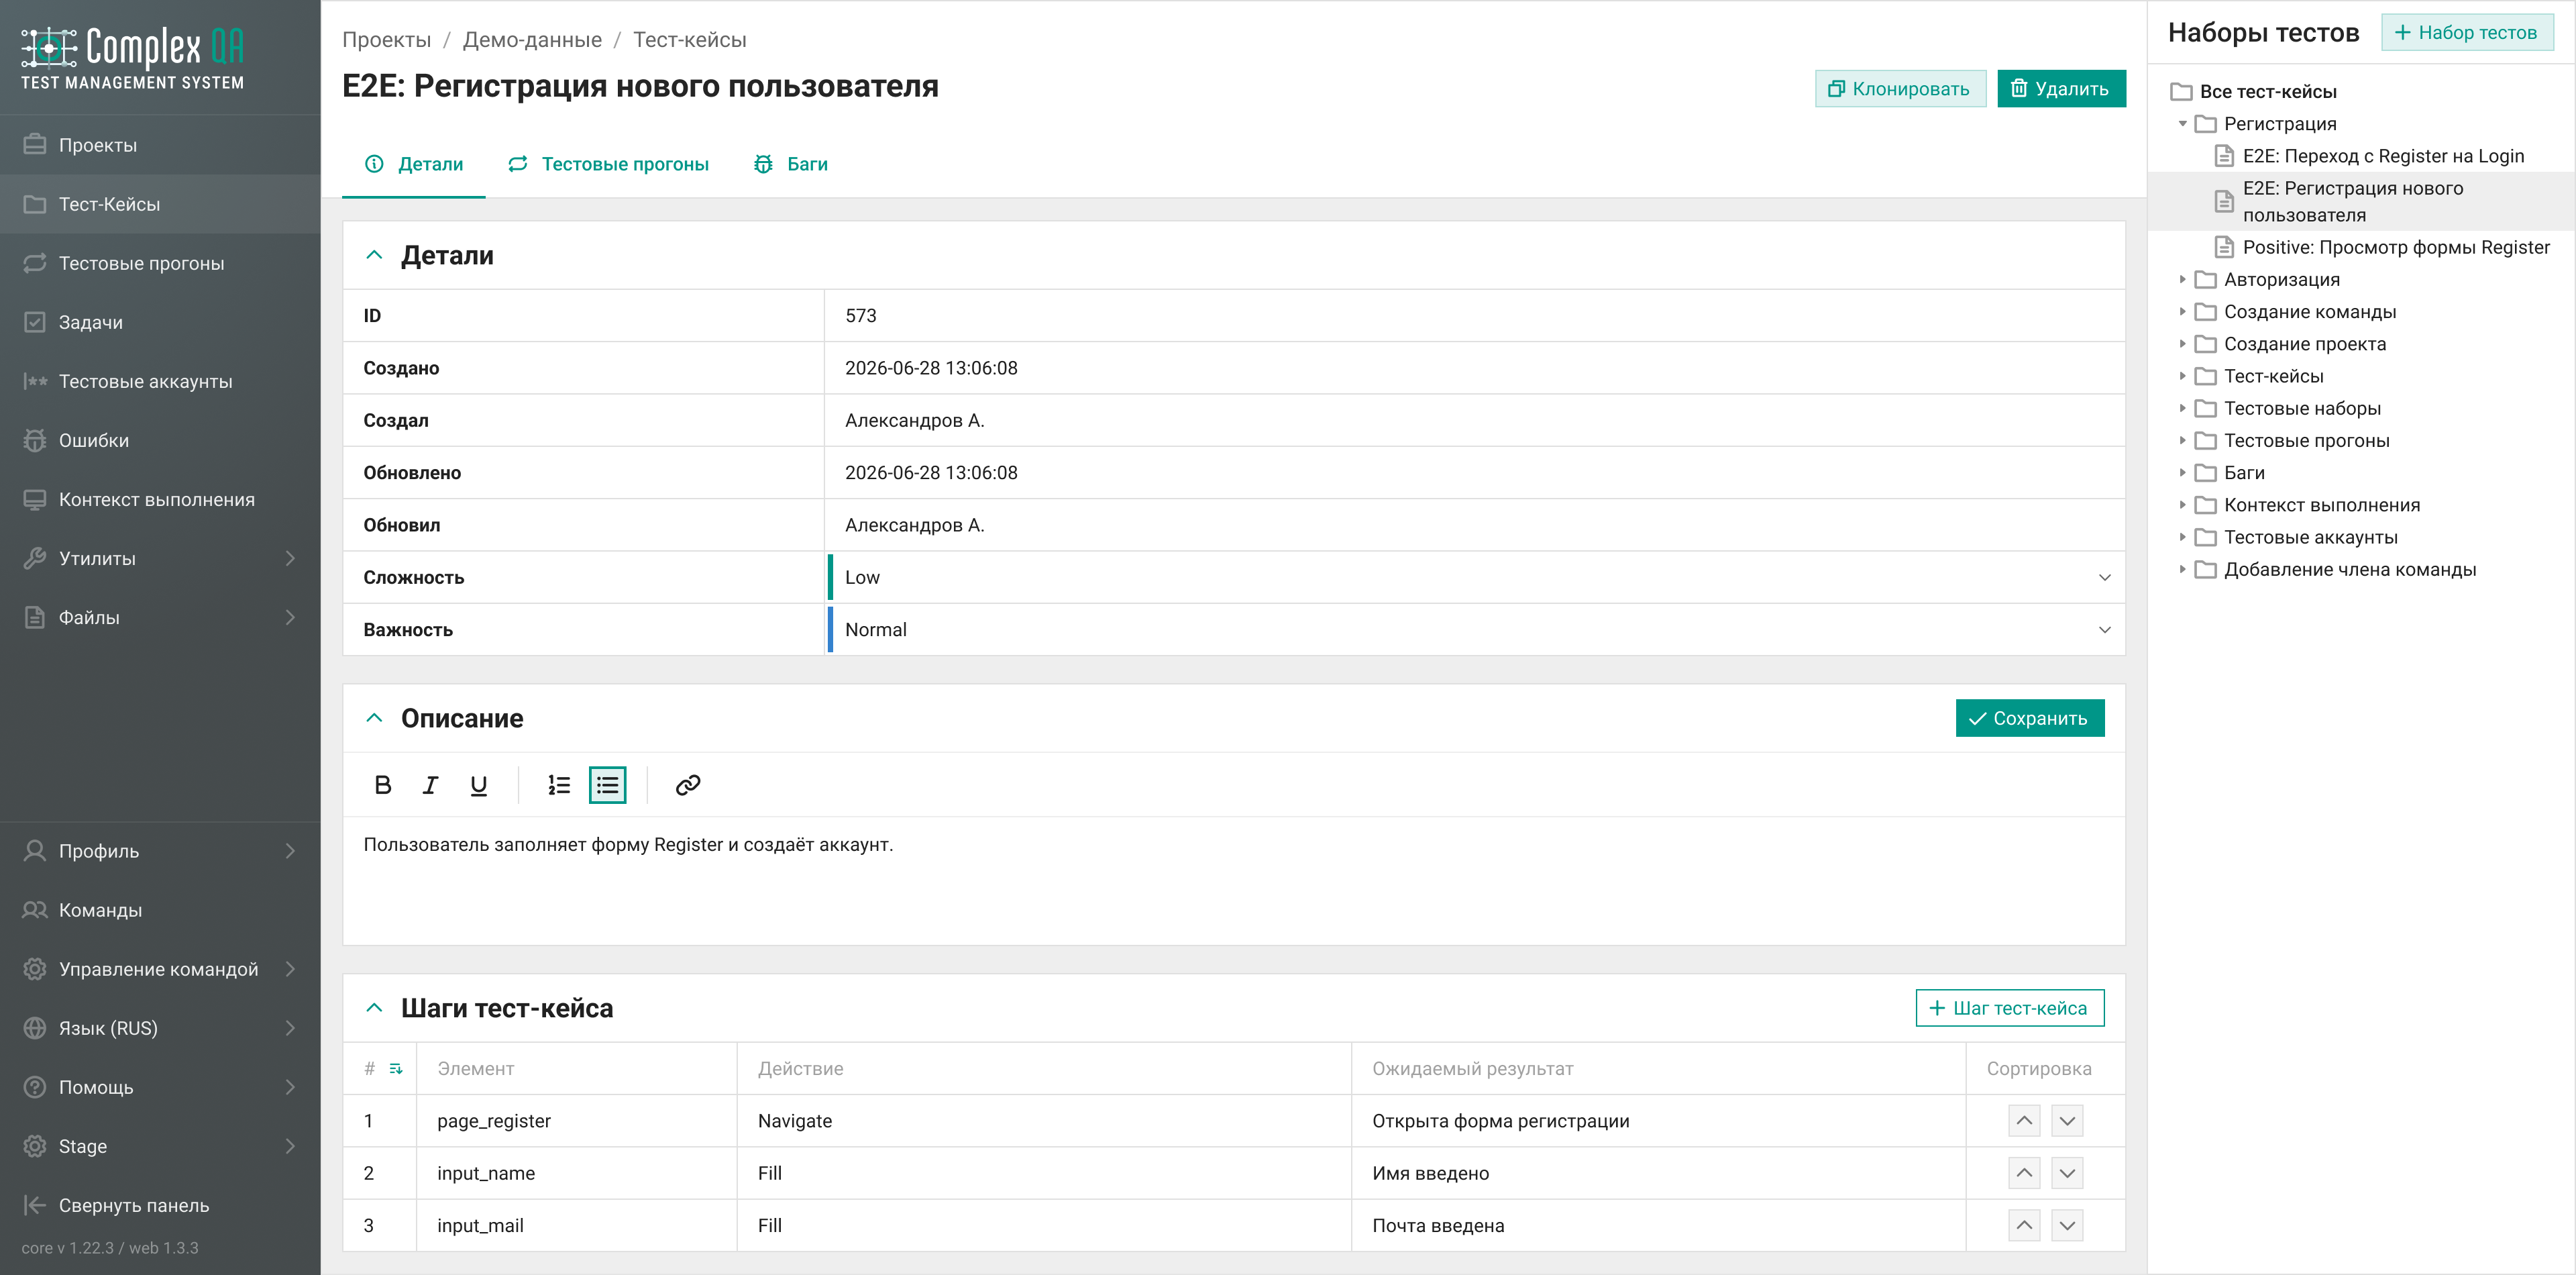Create a new Набор тестов

click(x=2466, y=32)
